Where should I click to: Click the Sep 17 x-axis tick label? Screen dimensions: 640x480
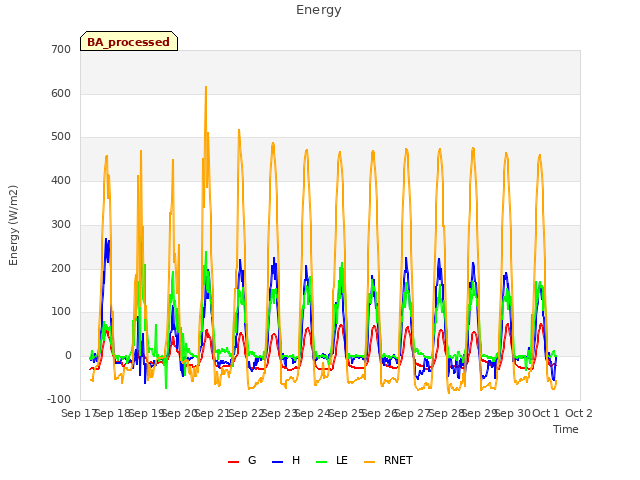(x=78, y=413)
